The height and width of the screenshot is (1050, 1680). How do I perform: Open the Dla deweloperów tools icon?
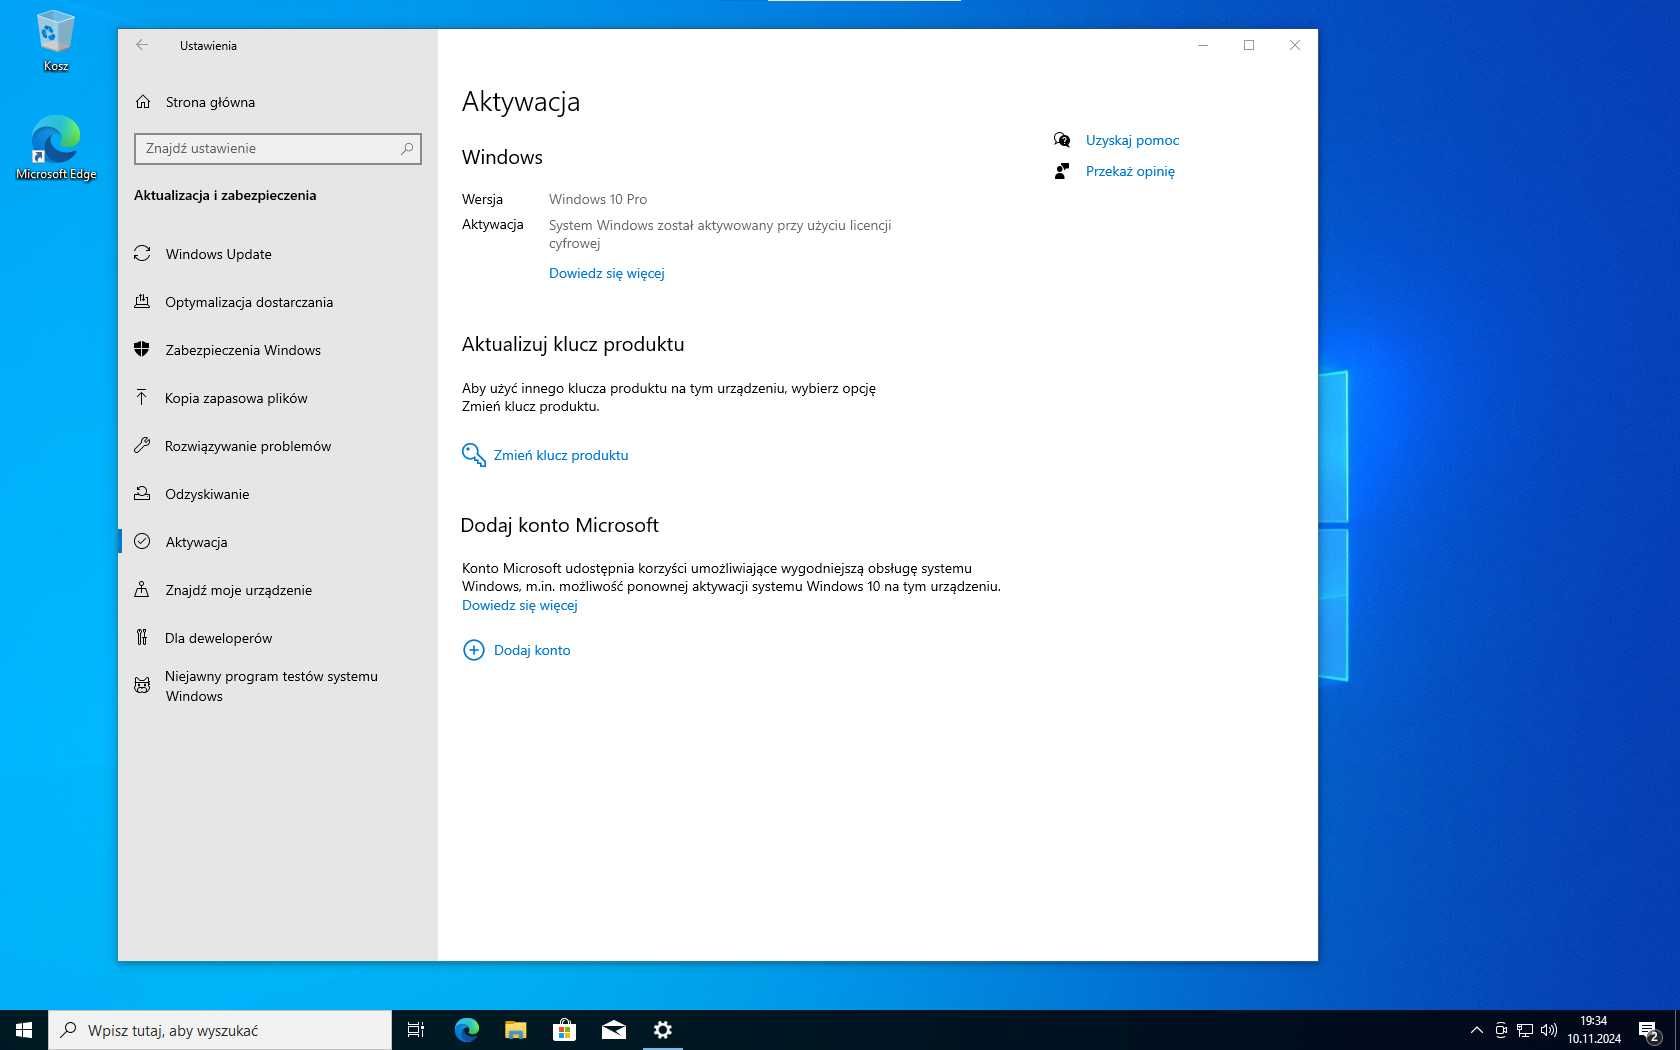(142, 638)
